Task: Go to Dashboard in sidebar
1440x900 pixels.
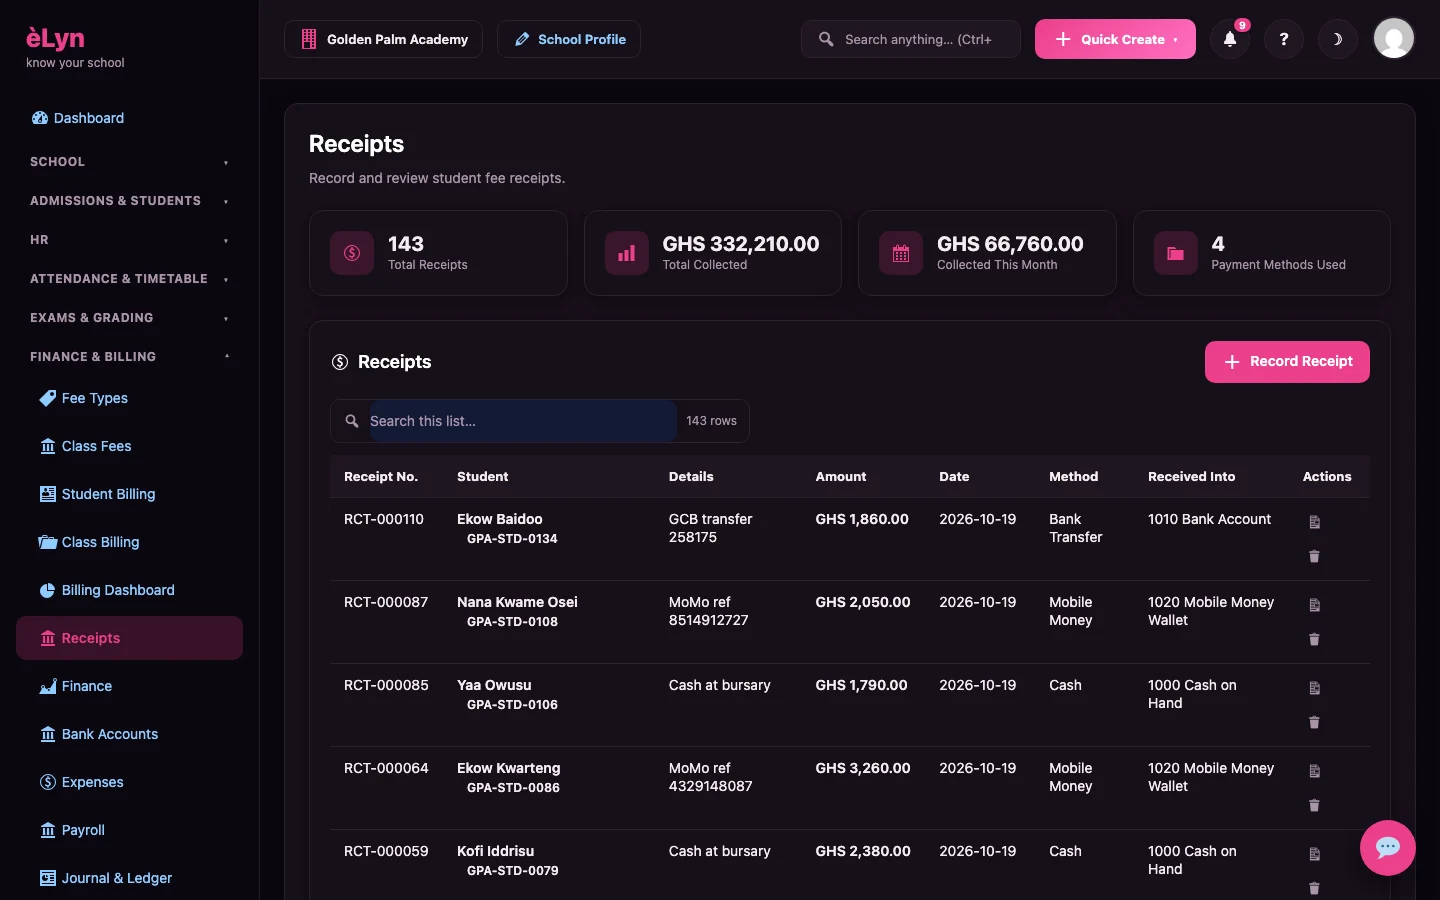Action: 129,118
